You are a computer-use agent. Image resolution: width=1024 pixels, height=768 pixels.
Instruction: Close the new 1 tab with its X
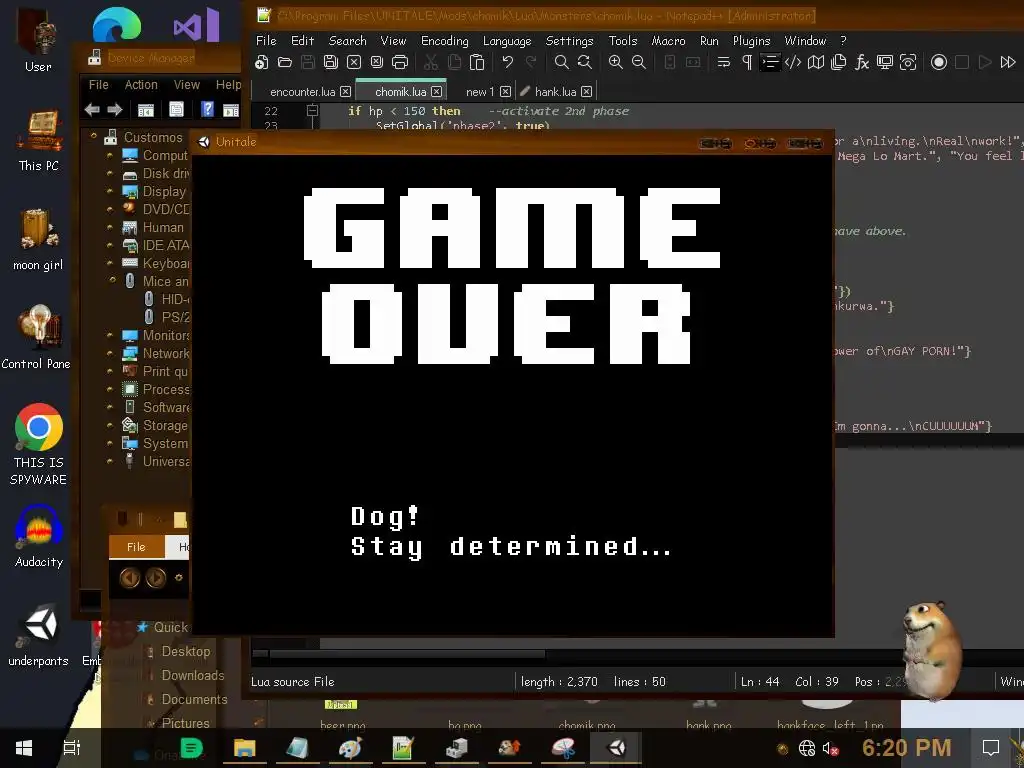[505, 92]
